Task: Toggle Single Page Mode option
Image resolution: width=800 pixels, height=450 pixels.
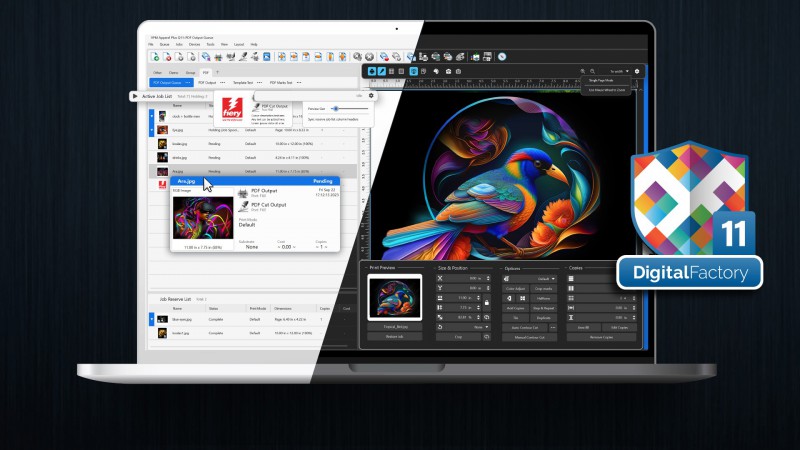Action: coord(607,82)
